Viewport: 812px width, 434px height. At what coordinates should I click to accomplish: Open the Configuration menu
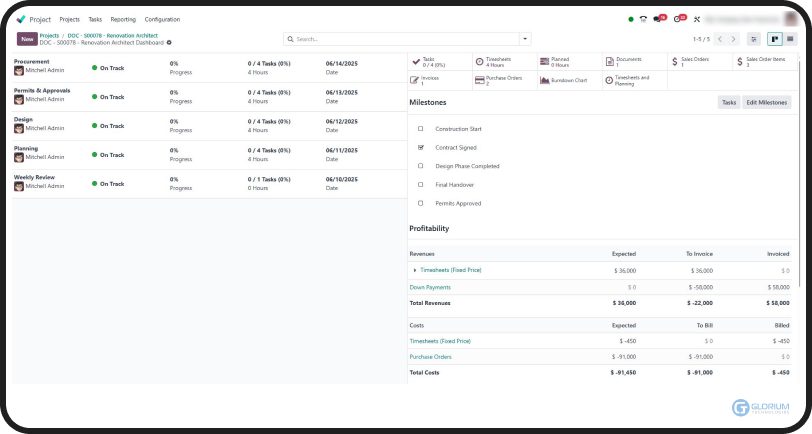click(x=162, y=19)
